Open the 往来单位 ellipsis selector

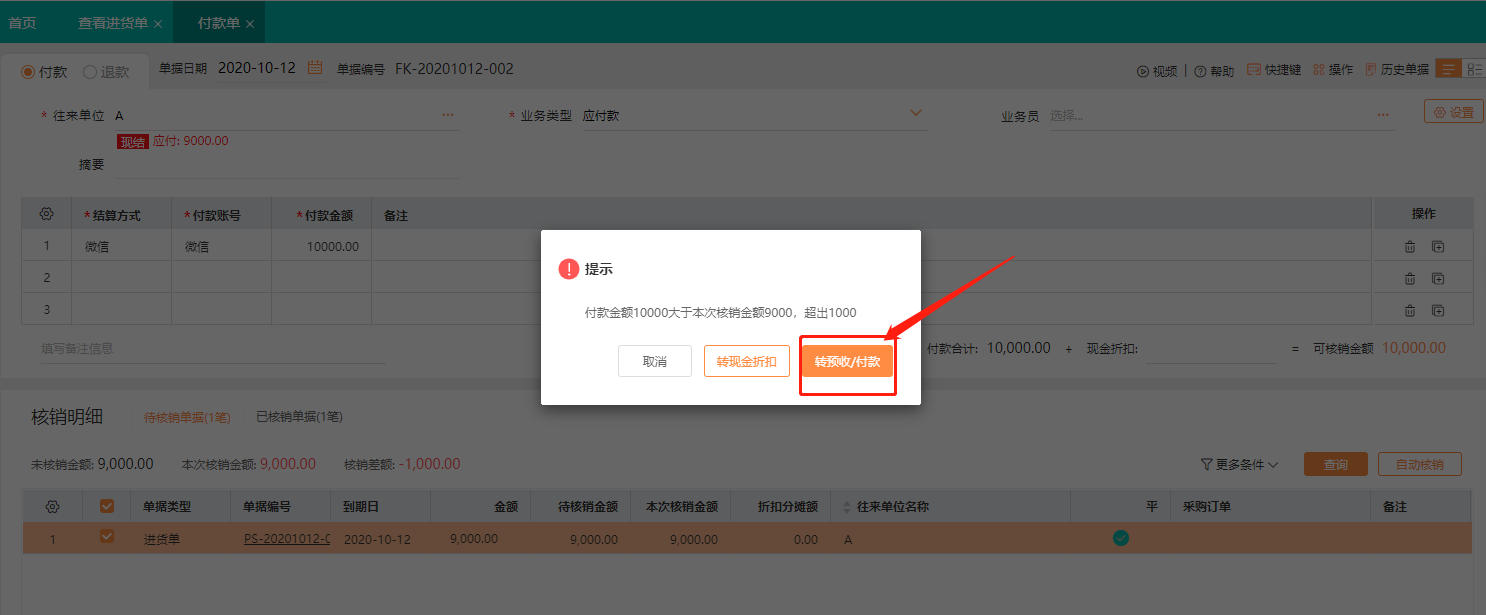point(448,116)
